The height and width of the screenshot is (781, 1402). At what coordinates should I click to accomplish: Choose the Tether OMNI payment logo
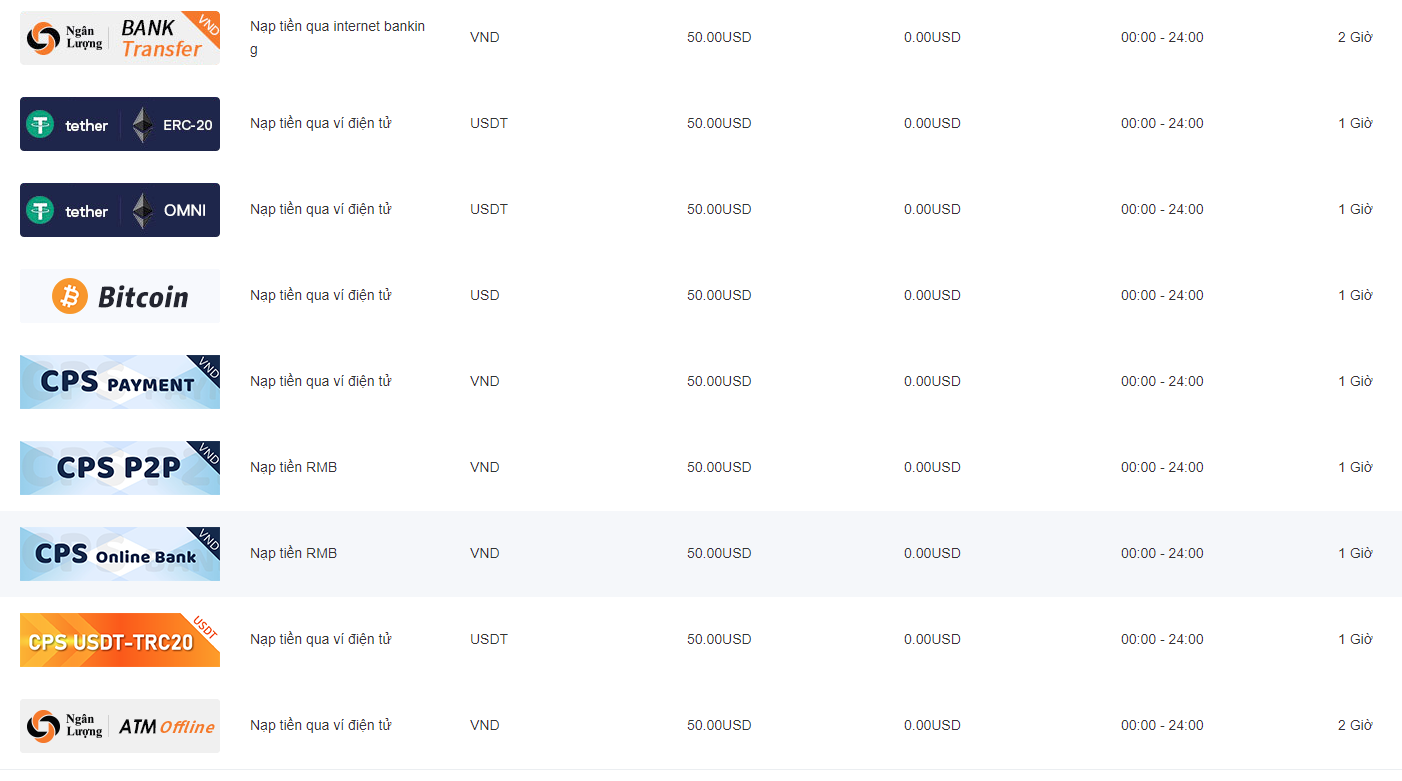pyautogui.click(x=120, y=210)
